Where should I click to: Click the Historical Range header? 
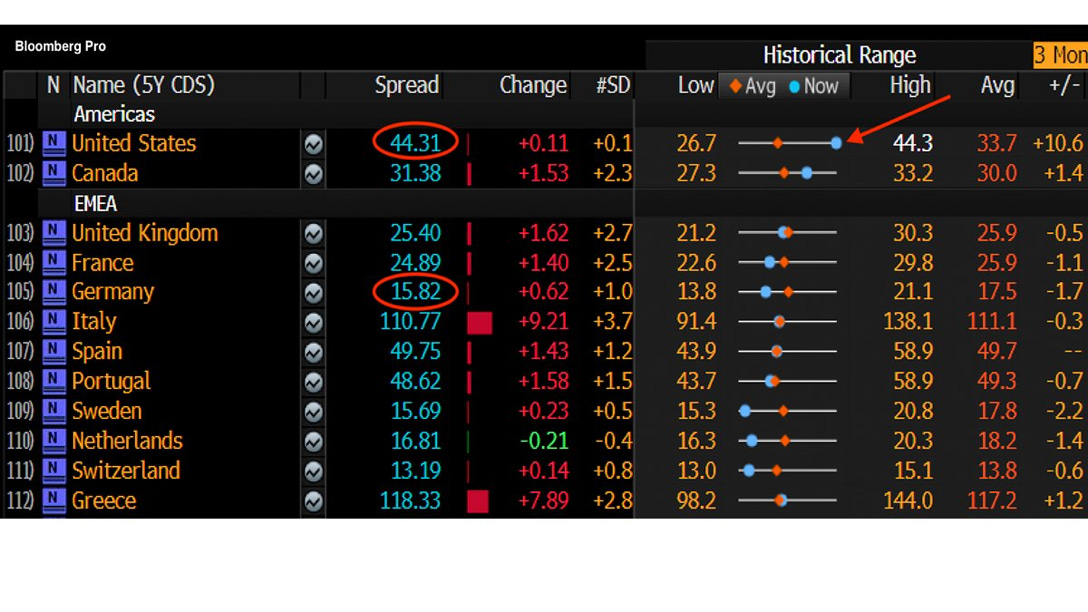tap(839, 55)
